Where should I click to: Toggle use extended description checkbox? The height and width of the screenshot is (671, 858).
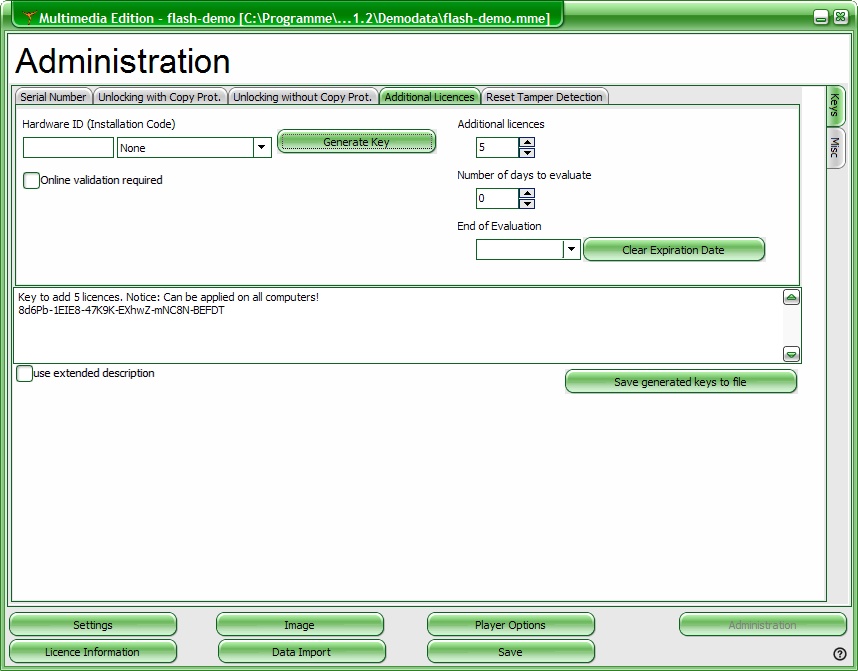(24, 374)
